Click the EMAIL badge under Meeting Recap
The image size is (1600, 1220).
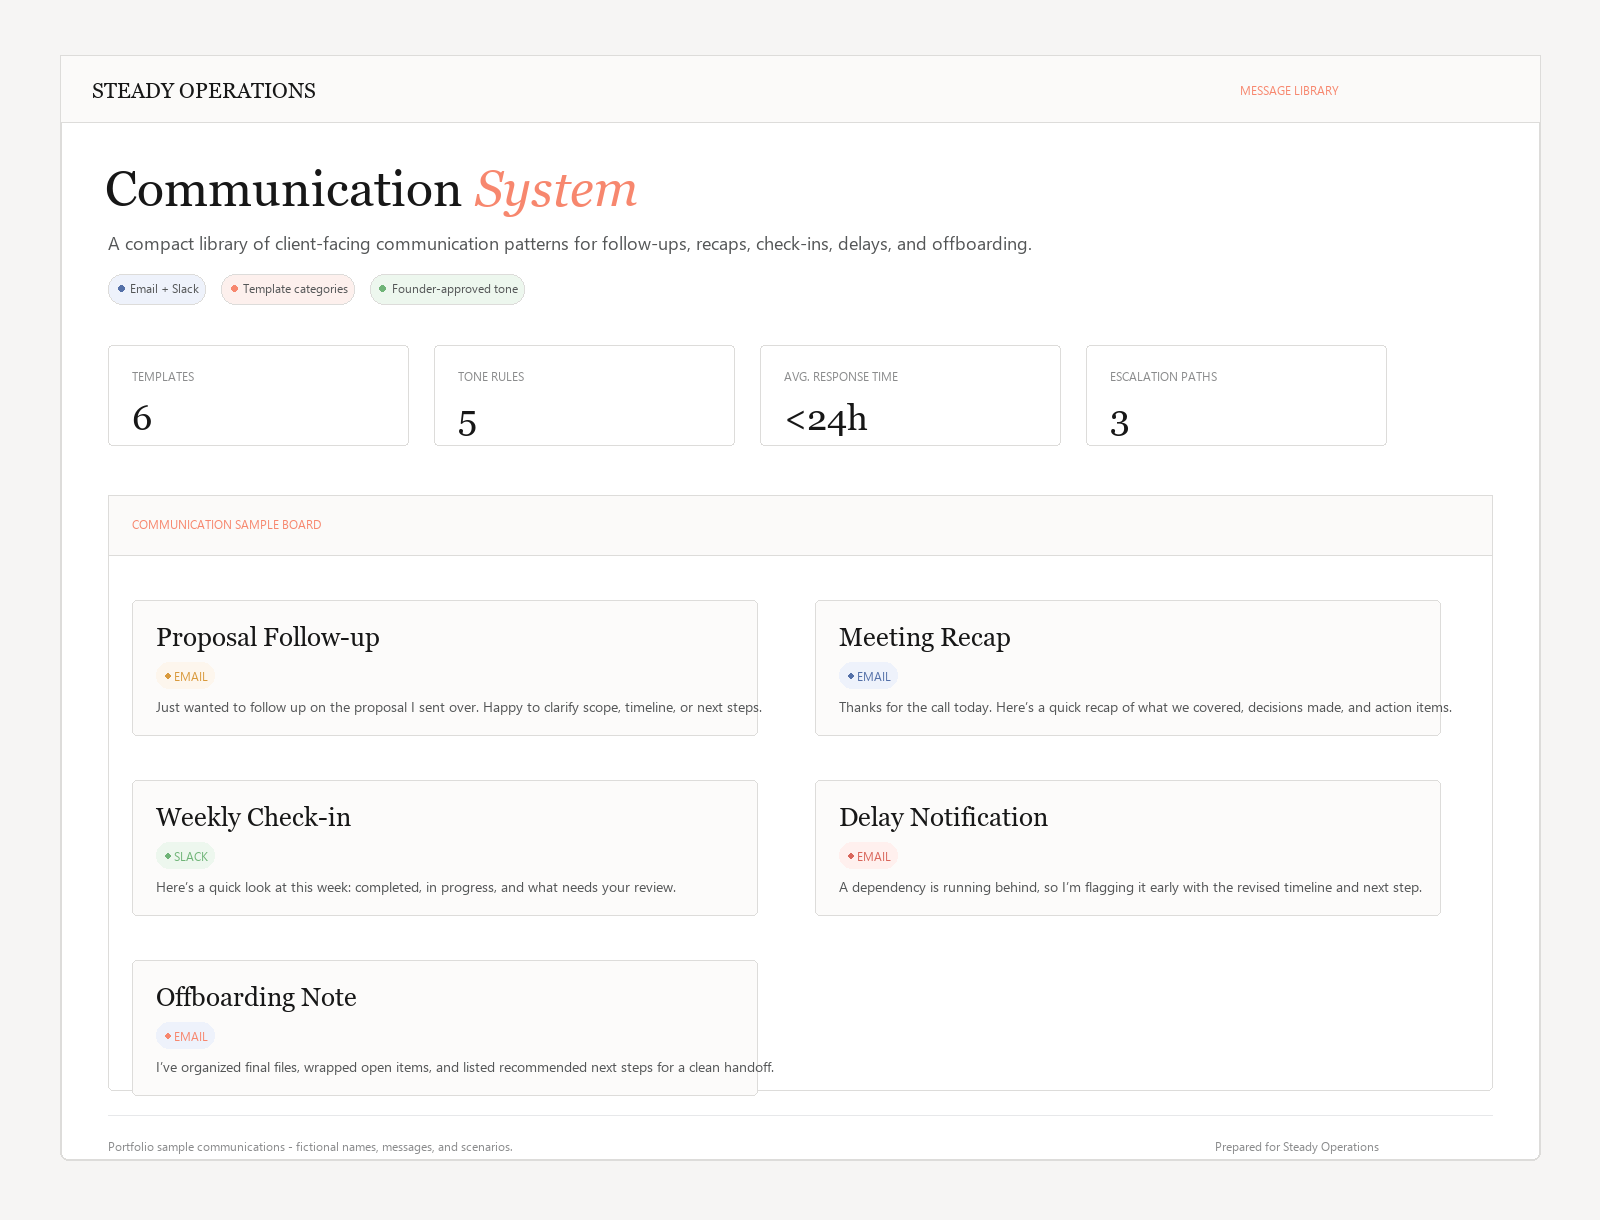point(868,677)
